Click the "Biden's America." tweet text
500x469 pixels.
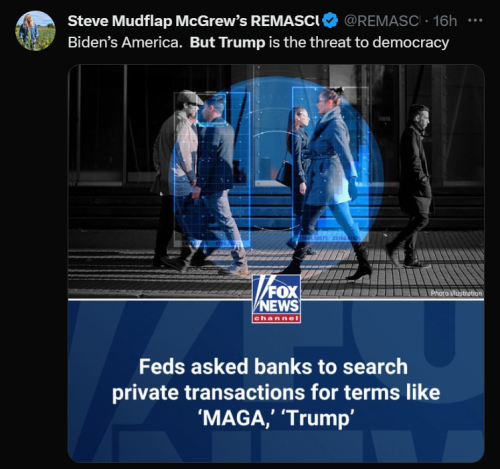click(125, 43)
